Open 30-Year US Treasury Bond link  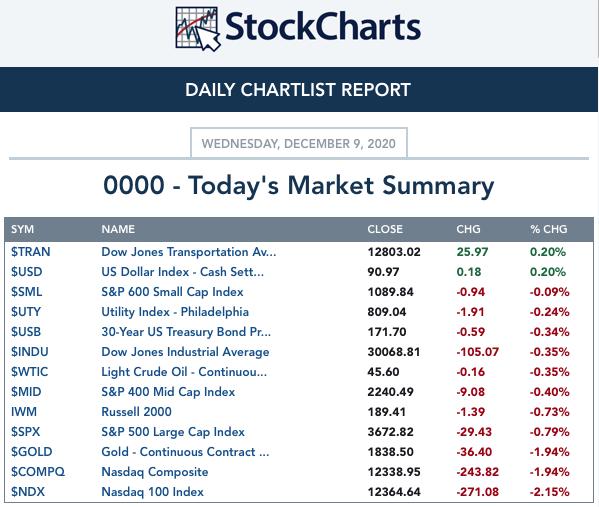(186, 332)
